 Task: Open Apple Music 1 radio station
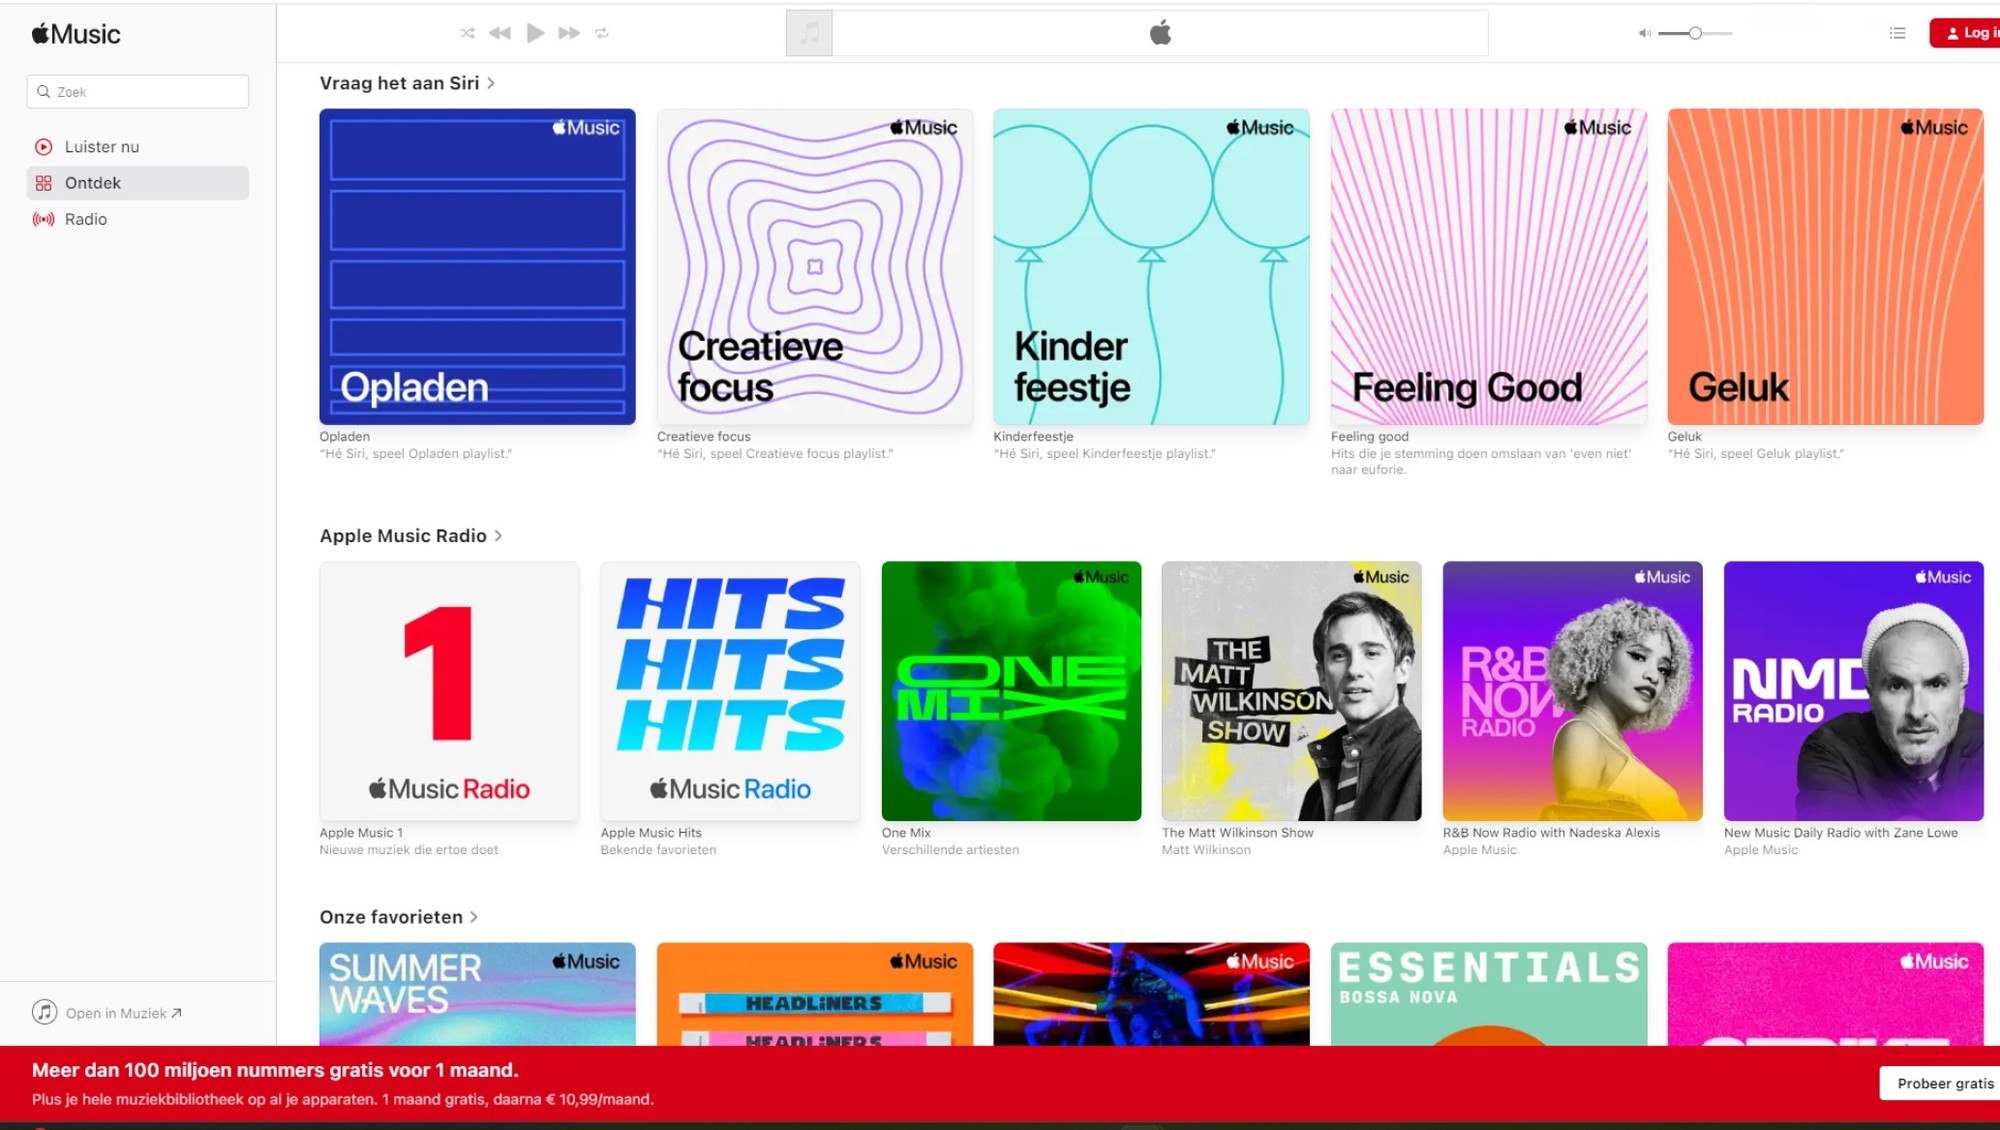(449, 691)
